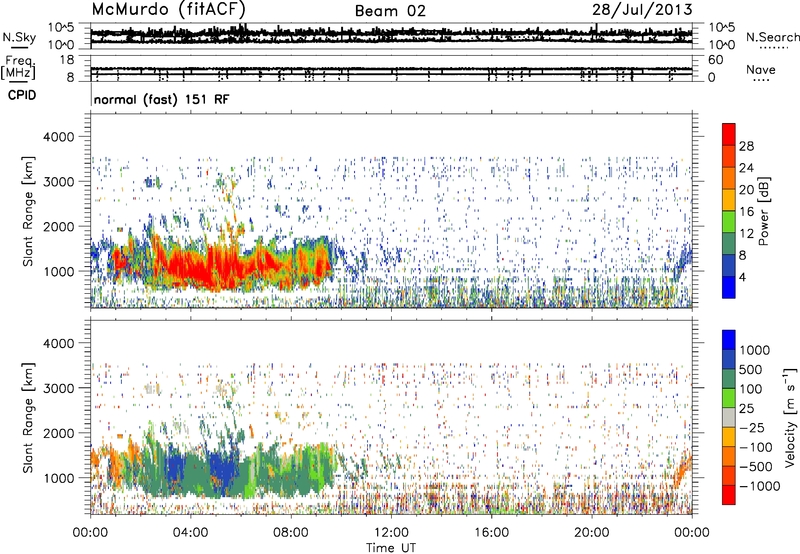The image size is (800, 554).
Task: Click the gray -25 to 25 Velocity segment
Action: click(729, 417)
